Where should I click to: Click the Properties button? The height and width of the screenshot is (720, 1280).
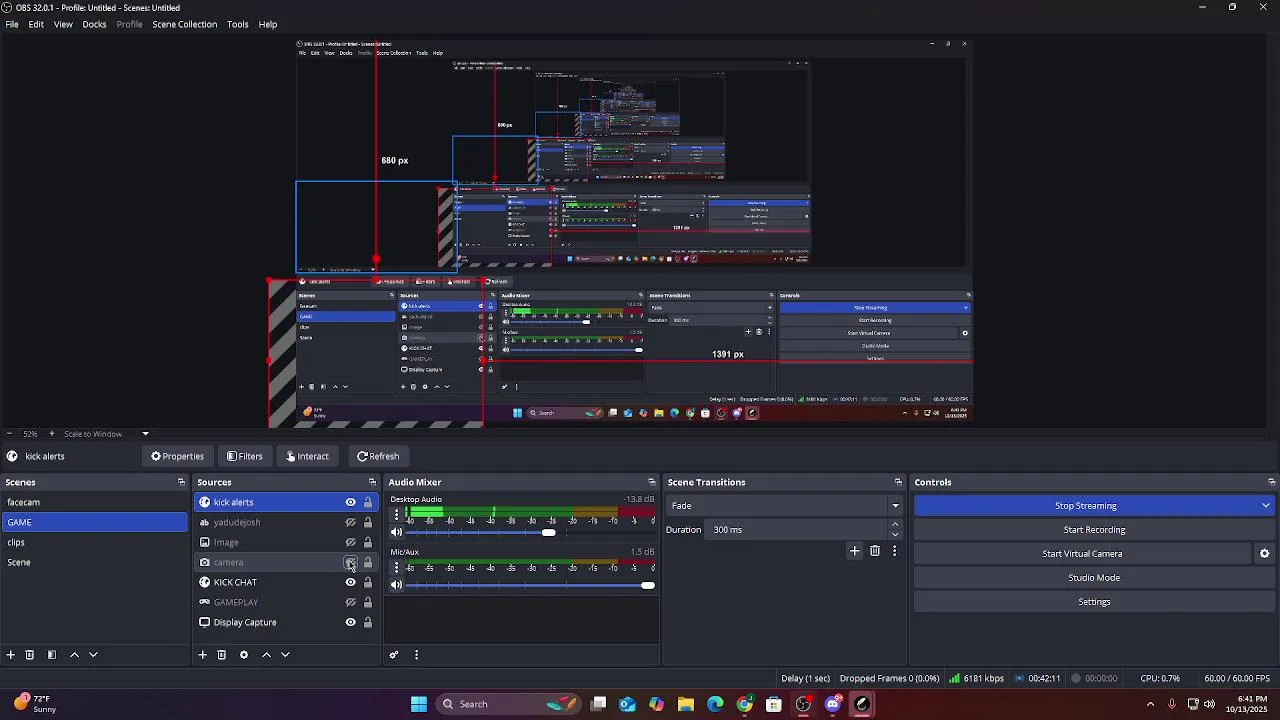[x=177, y=456]
